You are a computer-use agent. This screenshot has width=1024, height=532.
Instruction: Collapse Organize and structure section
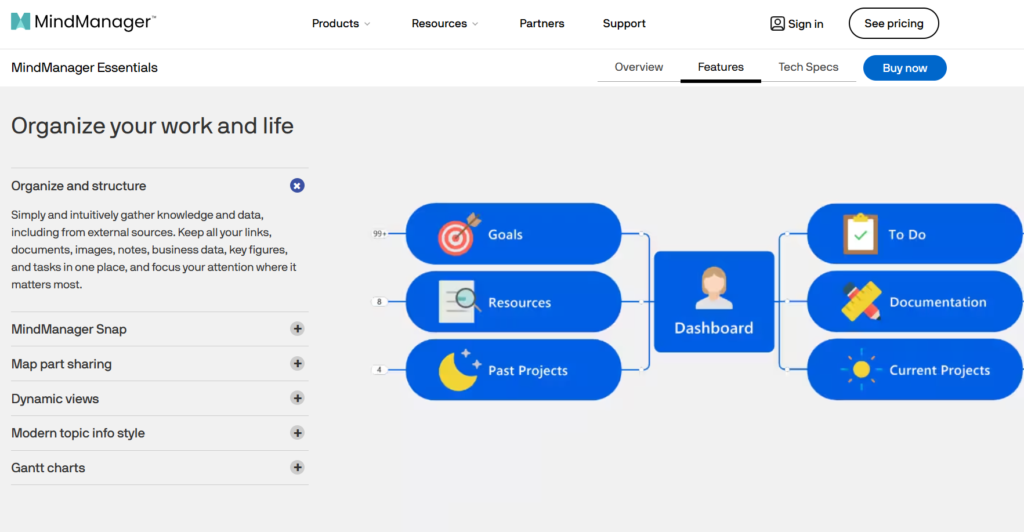(x=297, y=186)
